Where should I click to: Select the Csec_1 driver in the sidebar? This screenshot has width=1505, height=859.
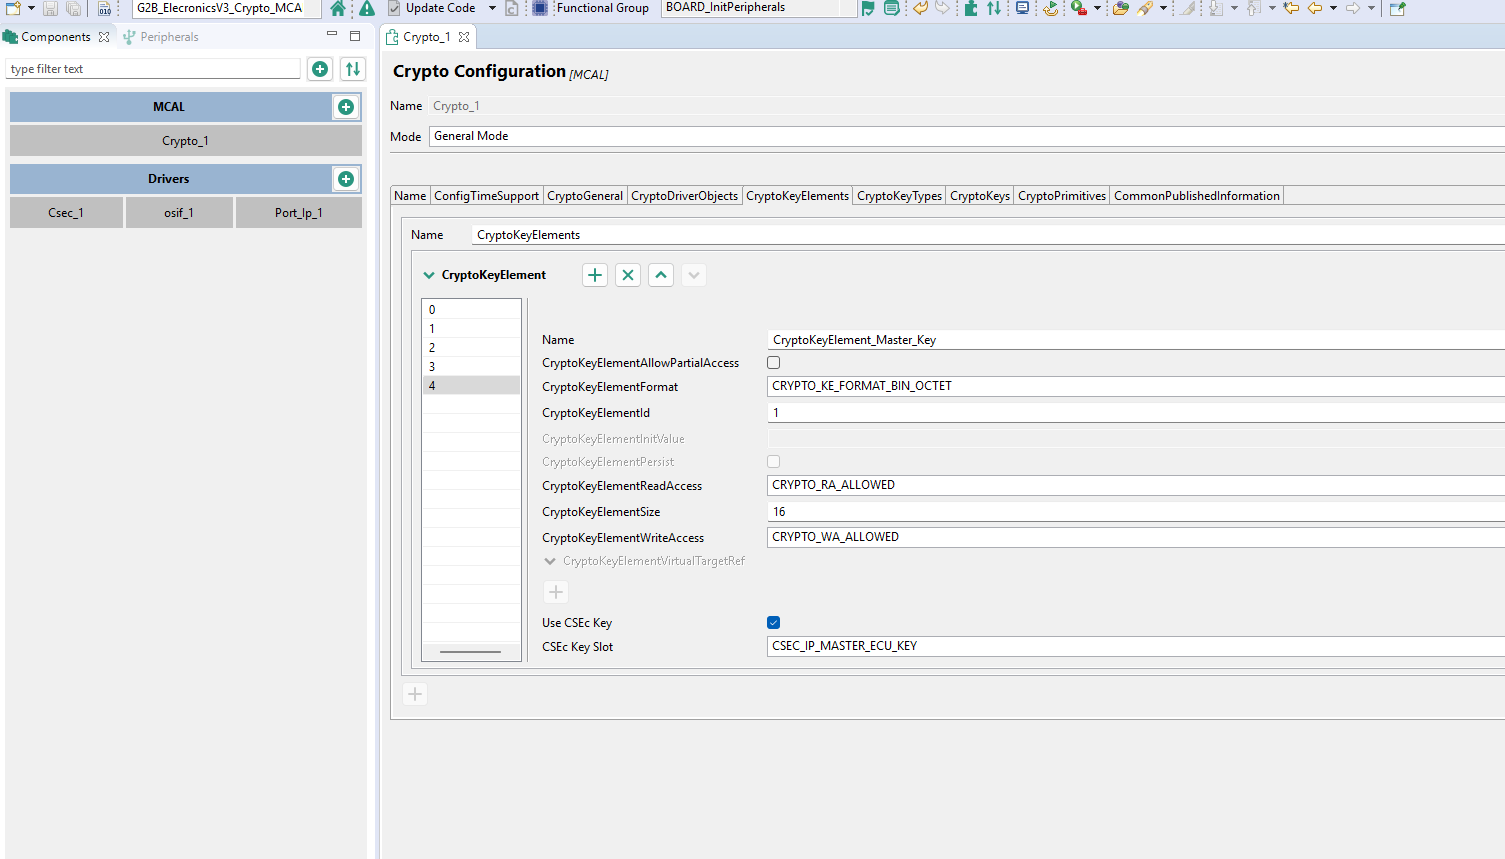coord(66,212)
